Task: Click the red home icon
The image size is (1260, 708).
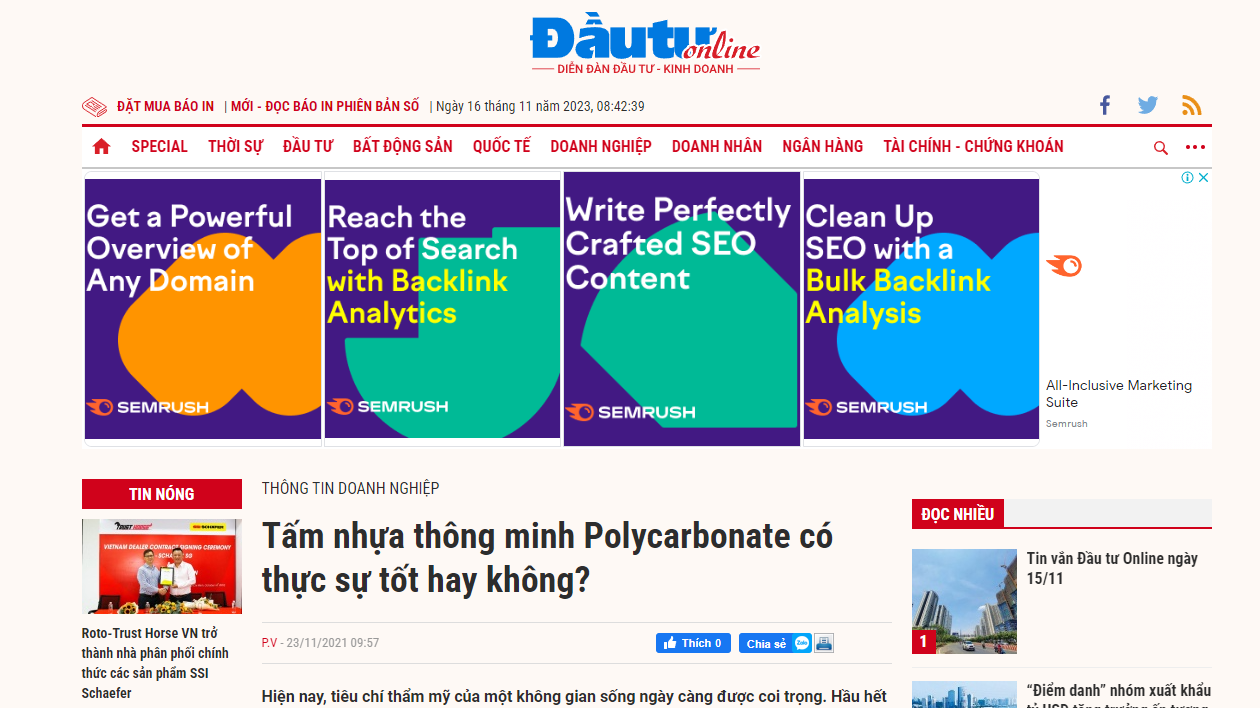Action: (x=101, y=147)
